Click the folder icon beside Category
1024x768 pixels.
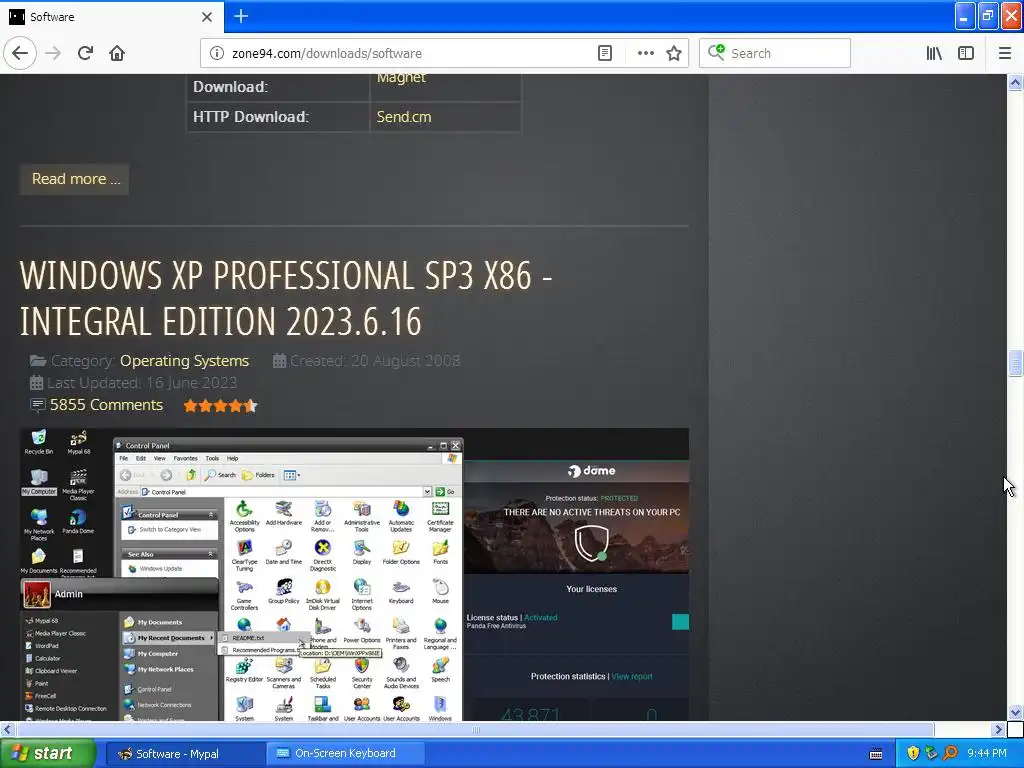click(38, 360)
